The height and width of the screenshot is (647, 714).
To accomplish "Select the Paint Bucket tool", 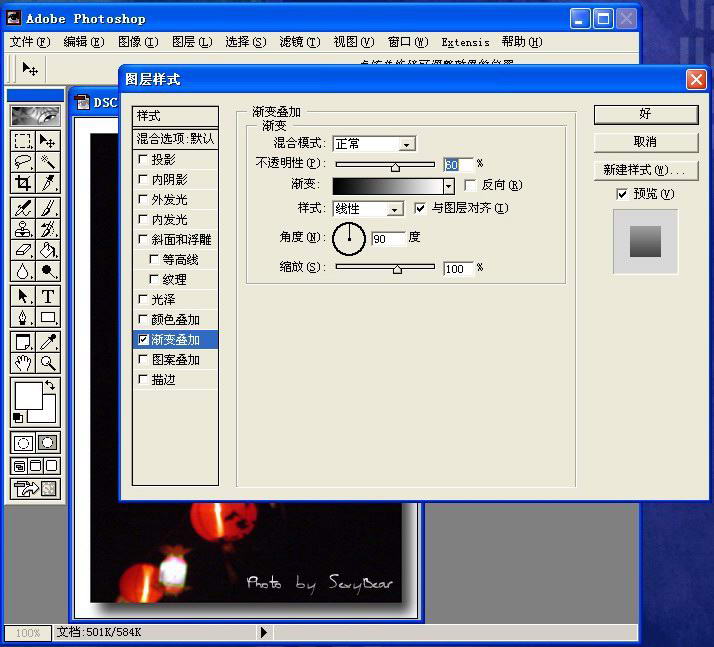I will [x=47, y=250].
